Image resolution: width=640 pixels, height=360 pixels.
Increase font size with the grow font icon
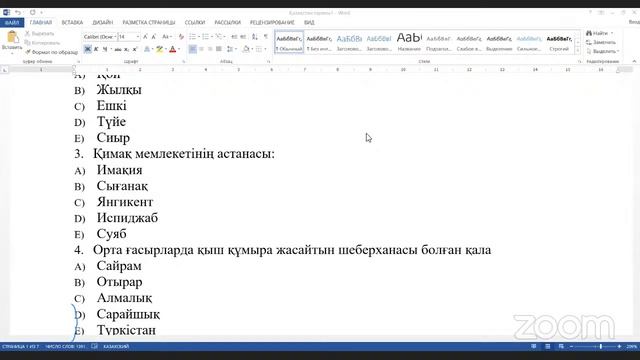click(x=145, y=37)
